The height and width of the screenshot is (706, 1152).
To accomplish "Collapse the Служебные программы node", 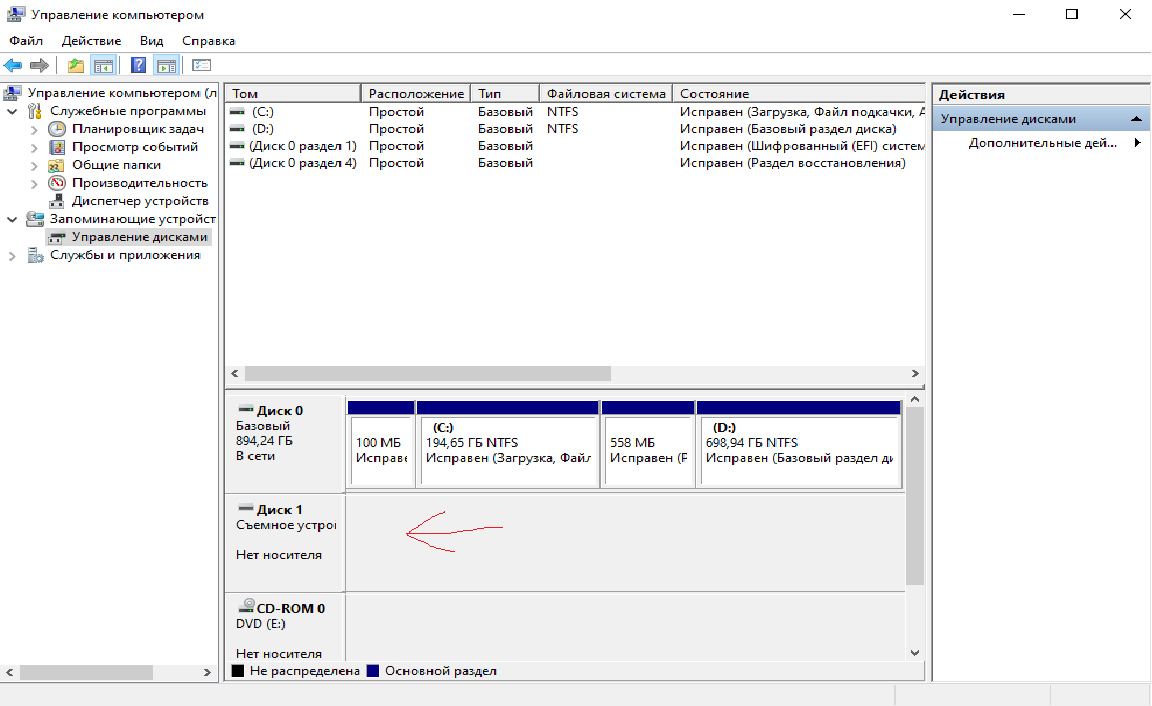I will point(12,111).
